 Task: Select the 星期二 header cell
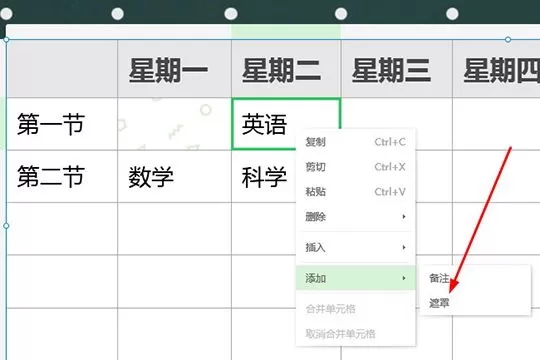(x=286, y=69)
